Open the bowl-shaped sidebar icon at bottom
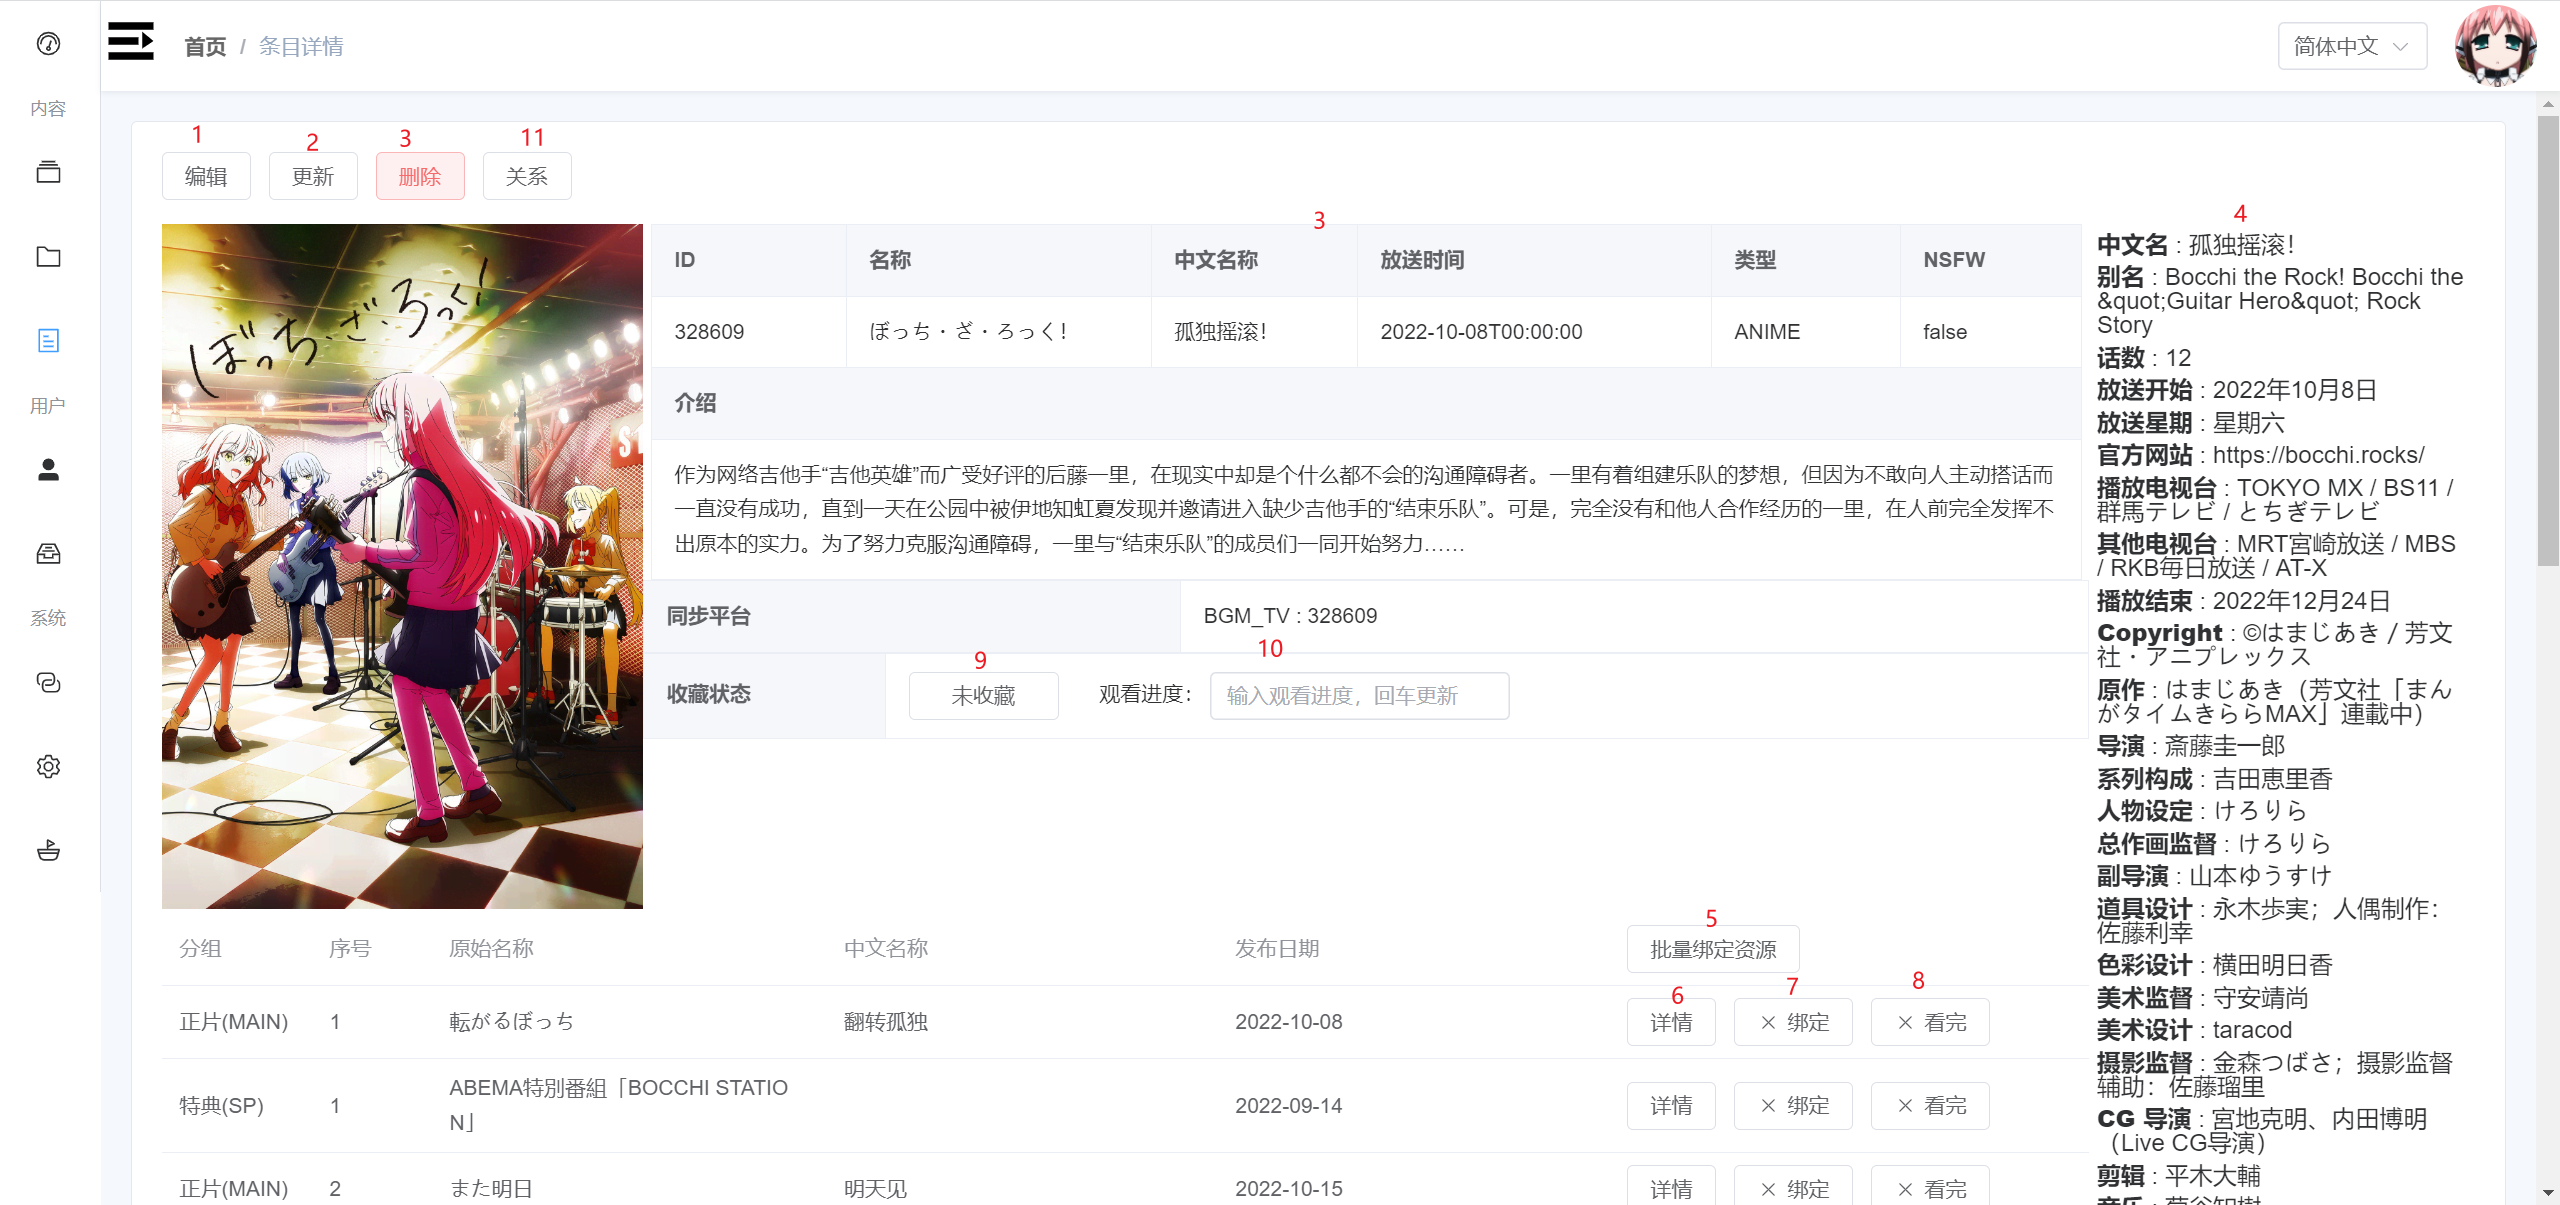Image resolution: width=2560 pixels, height=1205 pixels. click(48, 851)
